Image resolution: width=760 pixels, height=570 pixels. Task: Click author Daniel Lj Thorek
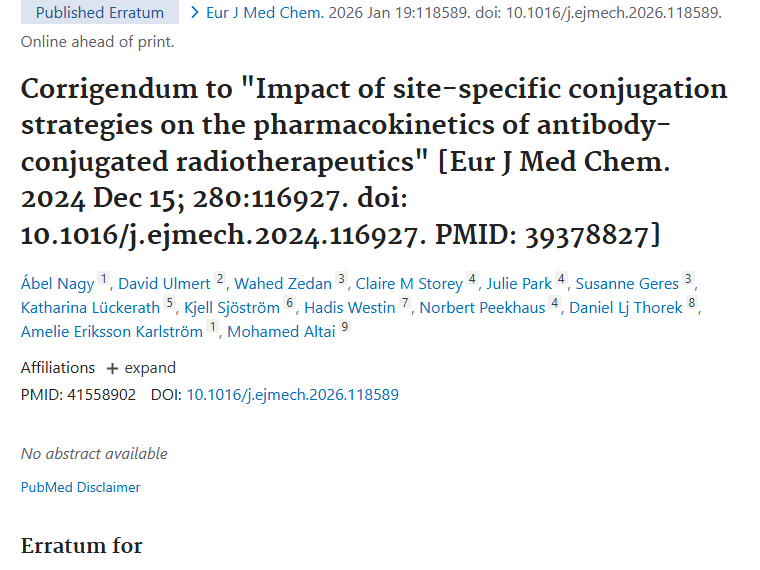625,307
